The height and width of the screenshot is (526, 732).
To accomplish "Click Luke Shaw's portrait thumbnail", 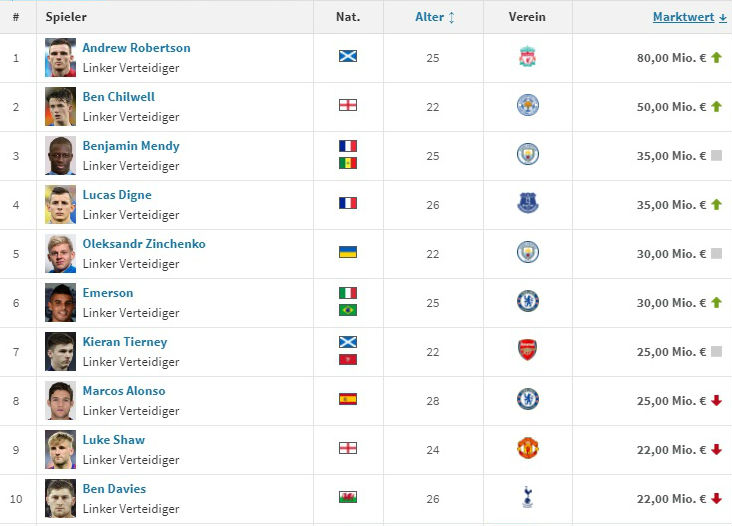I will coord(60,449).
